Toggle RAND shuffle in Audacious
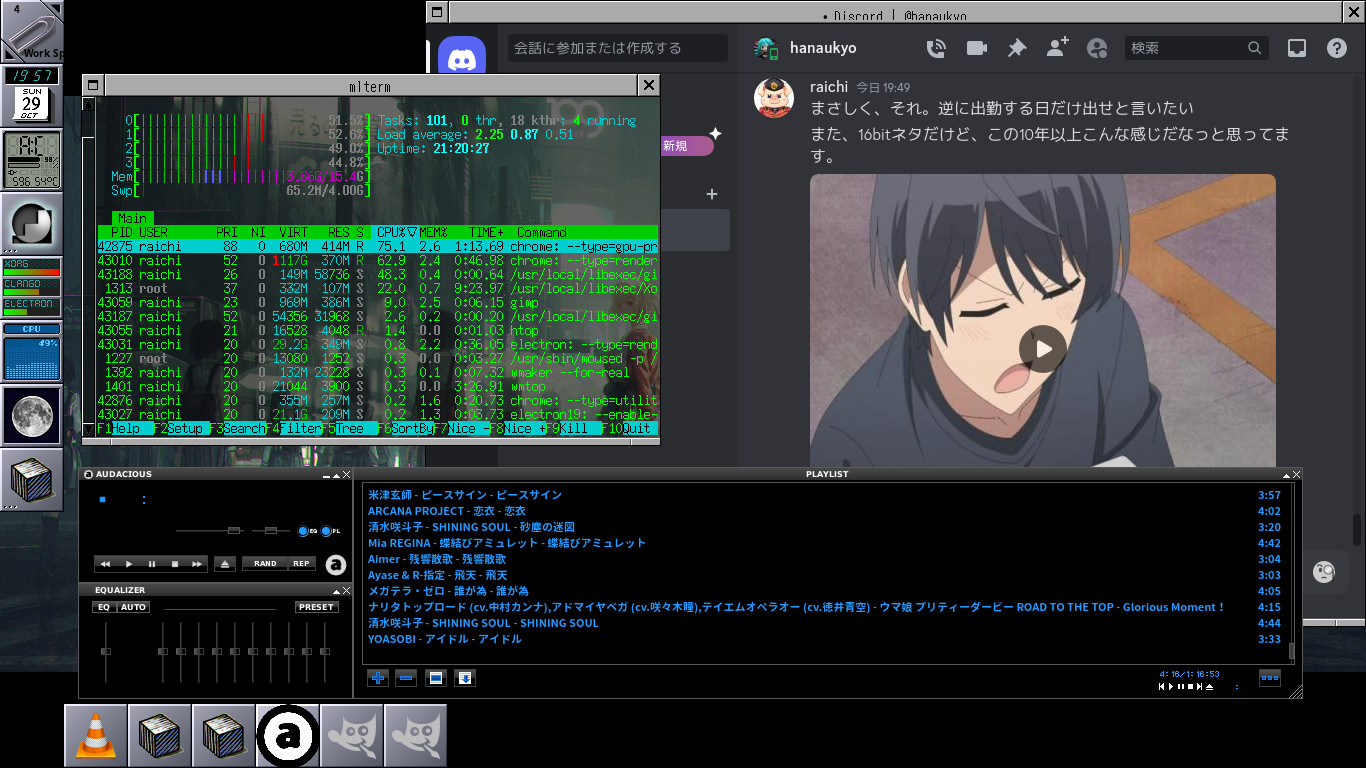The height and width of the screenshot is (768, 1366). pos(265,564)
